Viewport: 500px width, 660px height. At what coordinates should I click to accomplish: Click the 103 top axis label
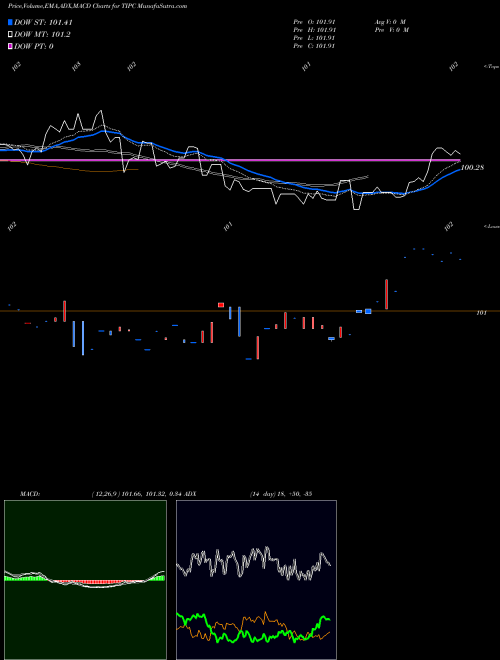pos(76,66)
